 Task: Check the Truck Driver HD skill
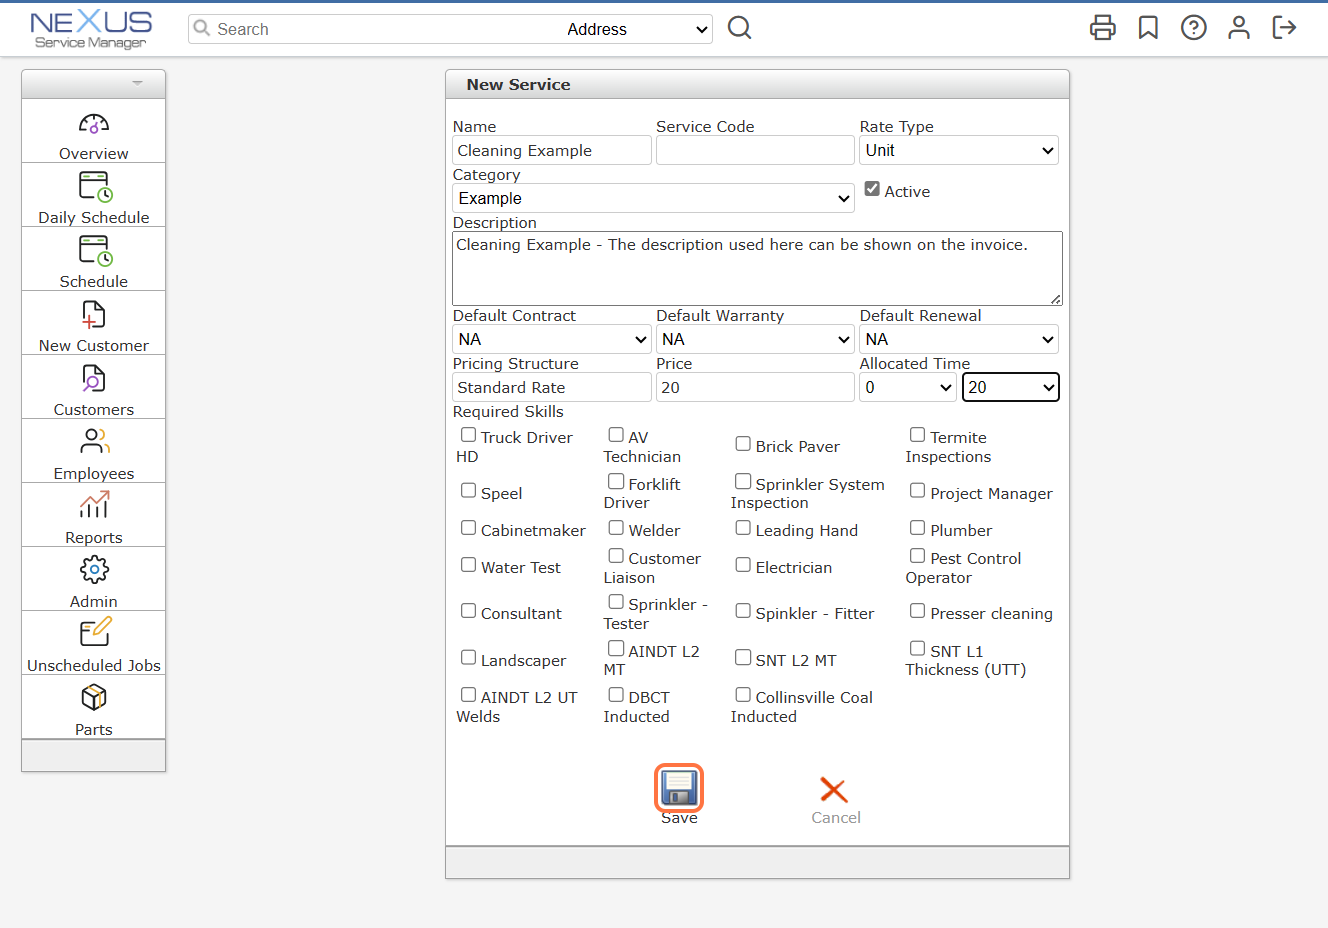pos(468,435)
